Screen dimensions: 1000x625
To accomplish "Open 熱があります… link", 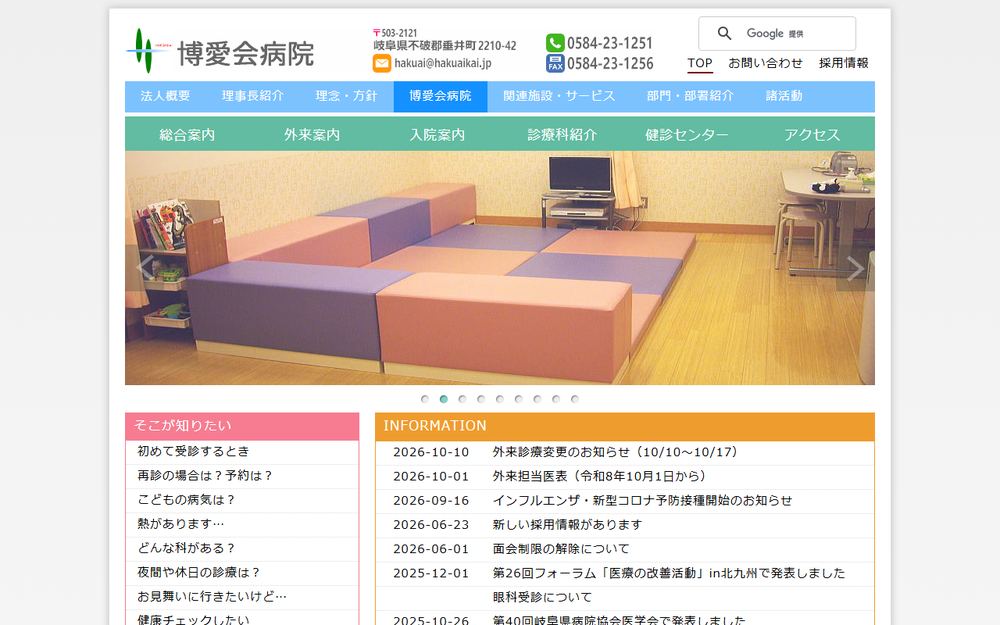I will (180, 524).
